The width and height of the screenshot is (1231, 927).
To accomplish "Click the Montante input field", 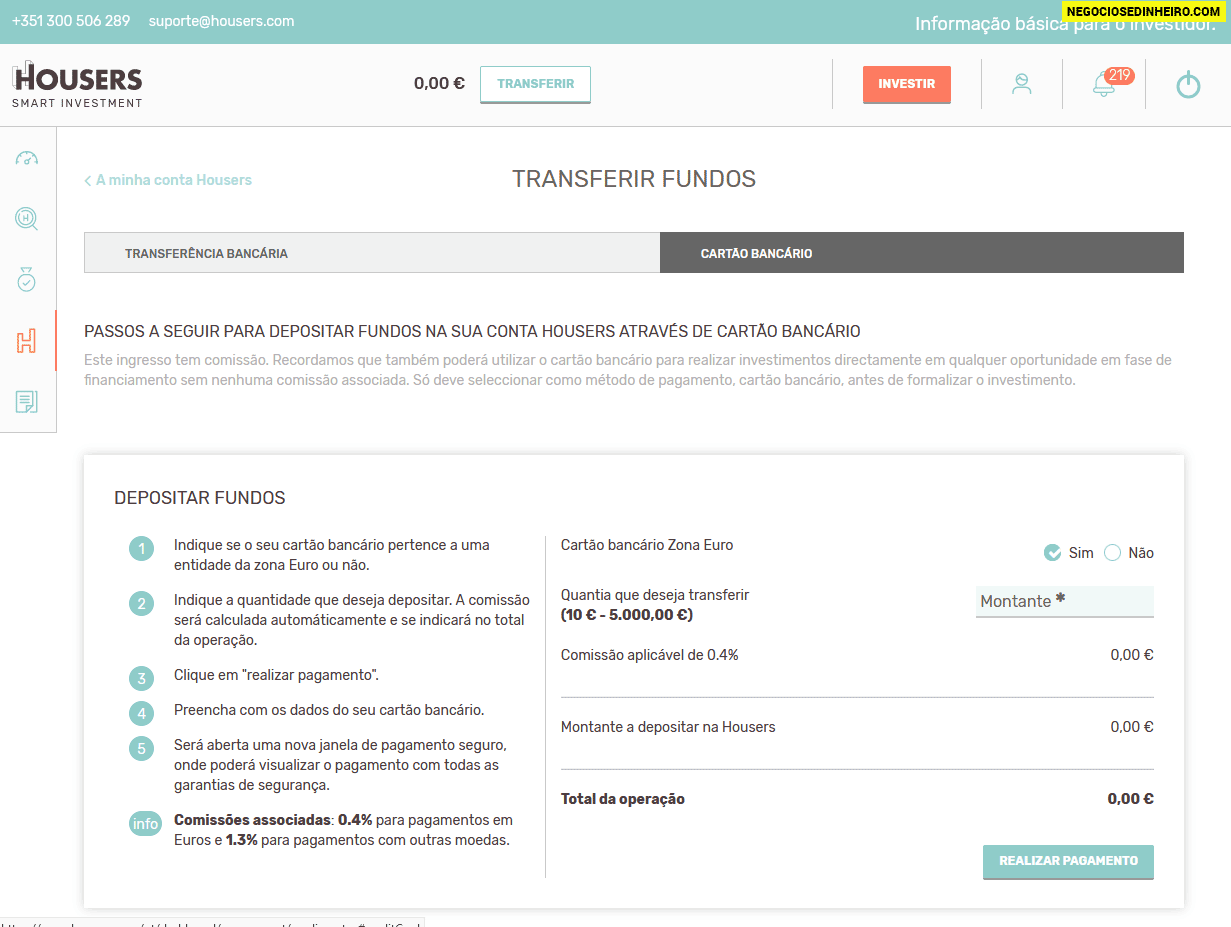I will [1064, 601].
